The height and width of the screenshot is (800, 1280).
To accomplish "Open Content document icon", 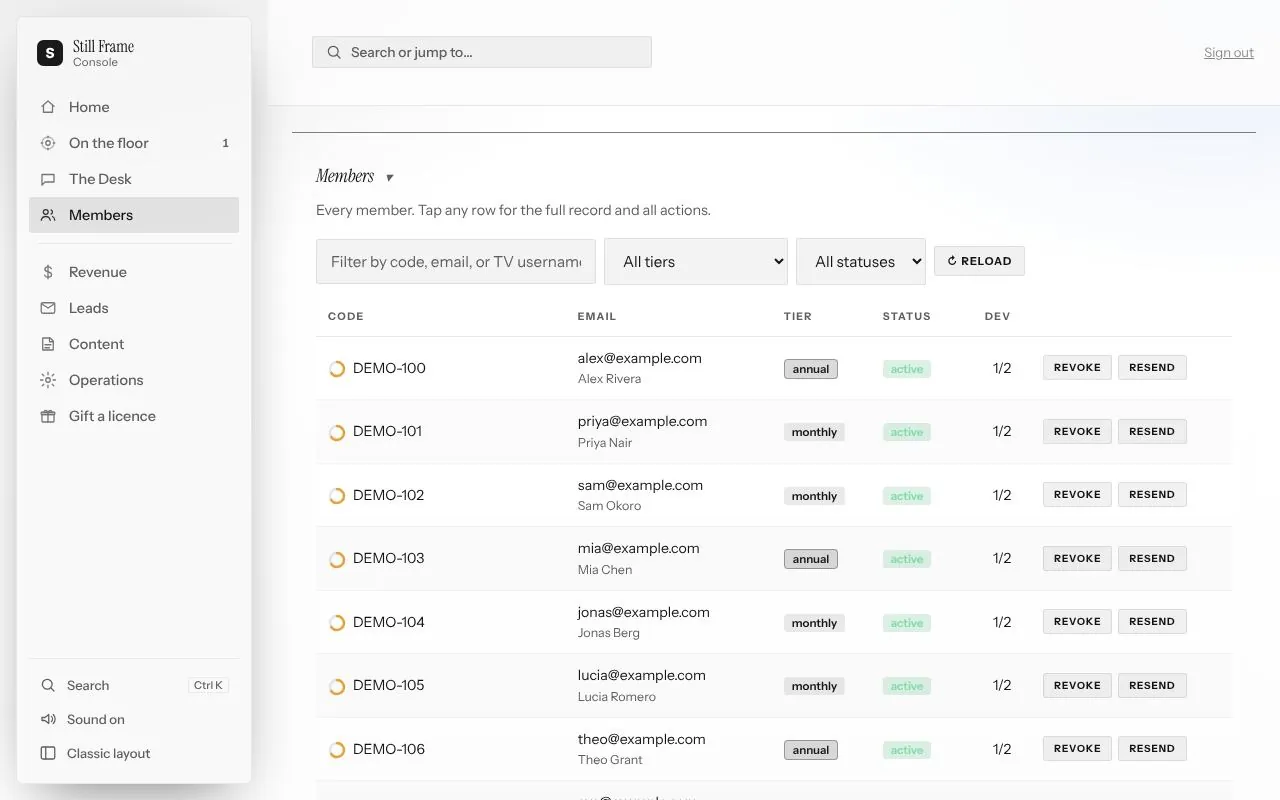I will tap(48, 344).
